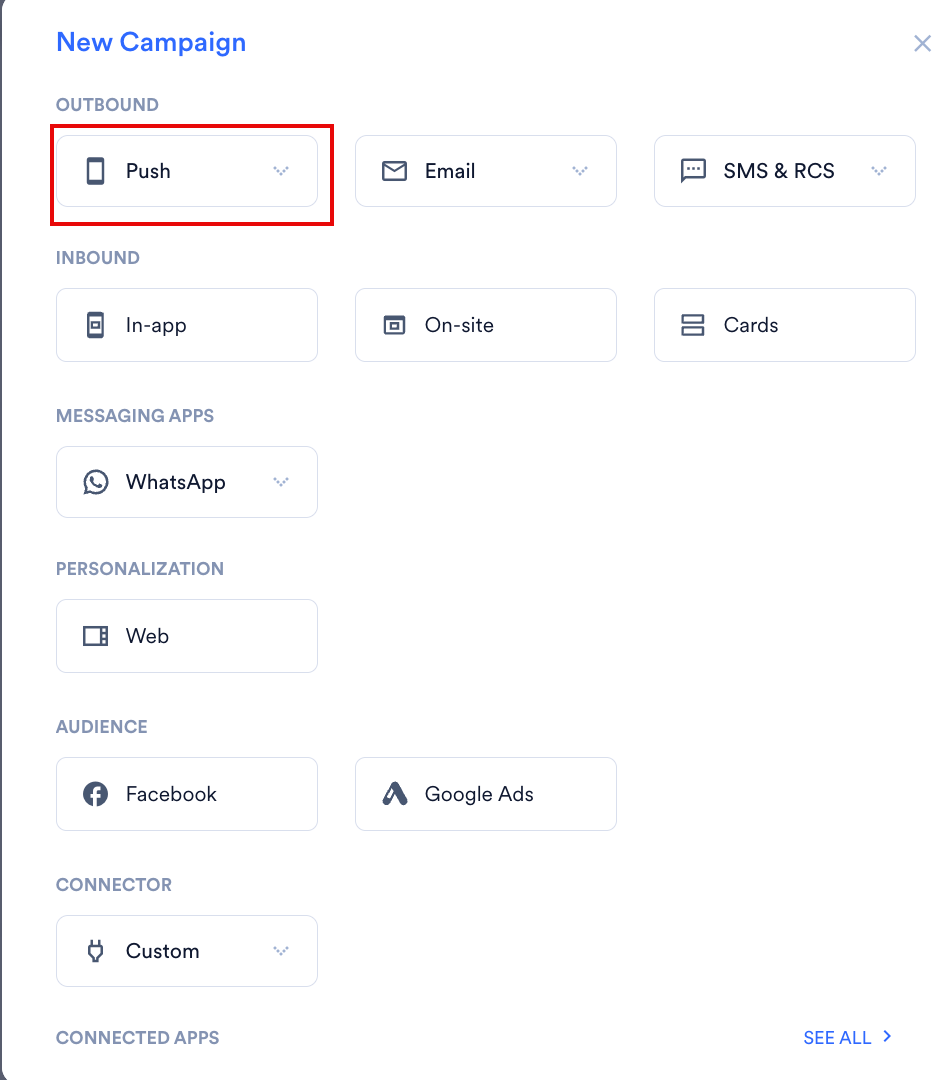Choose the Google Ads audience card

pyautogui.click(x=486, y=794)
